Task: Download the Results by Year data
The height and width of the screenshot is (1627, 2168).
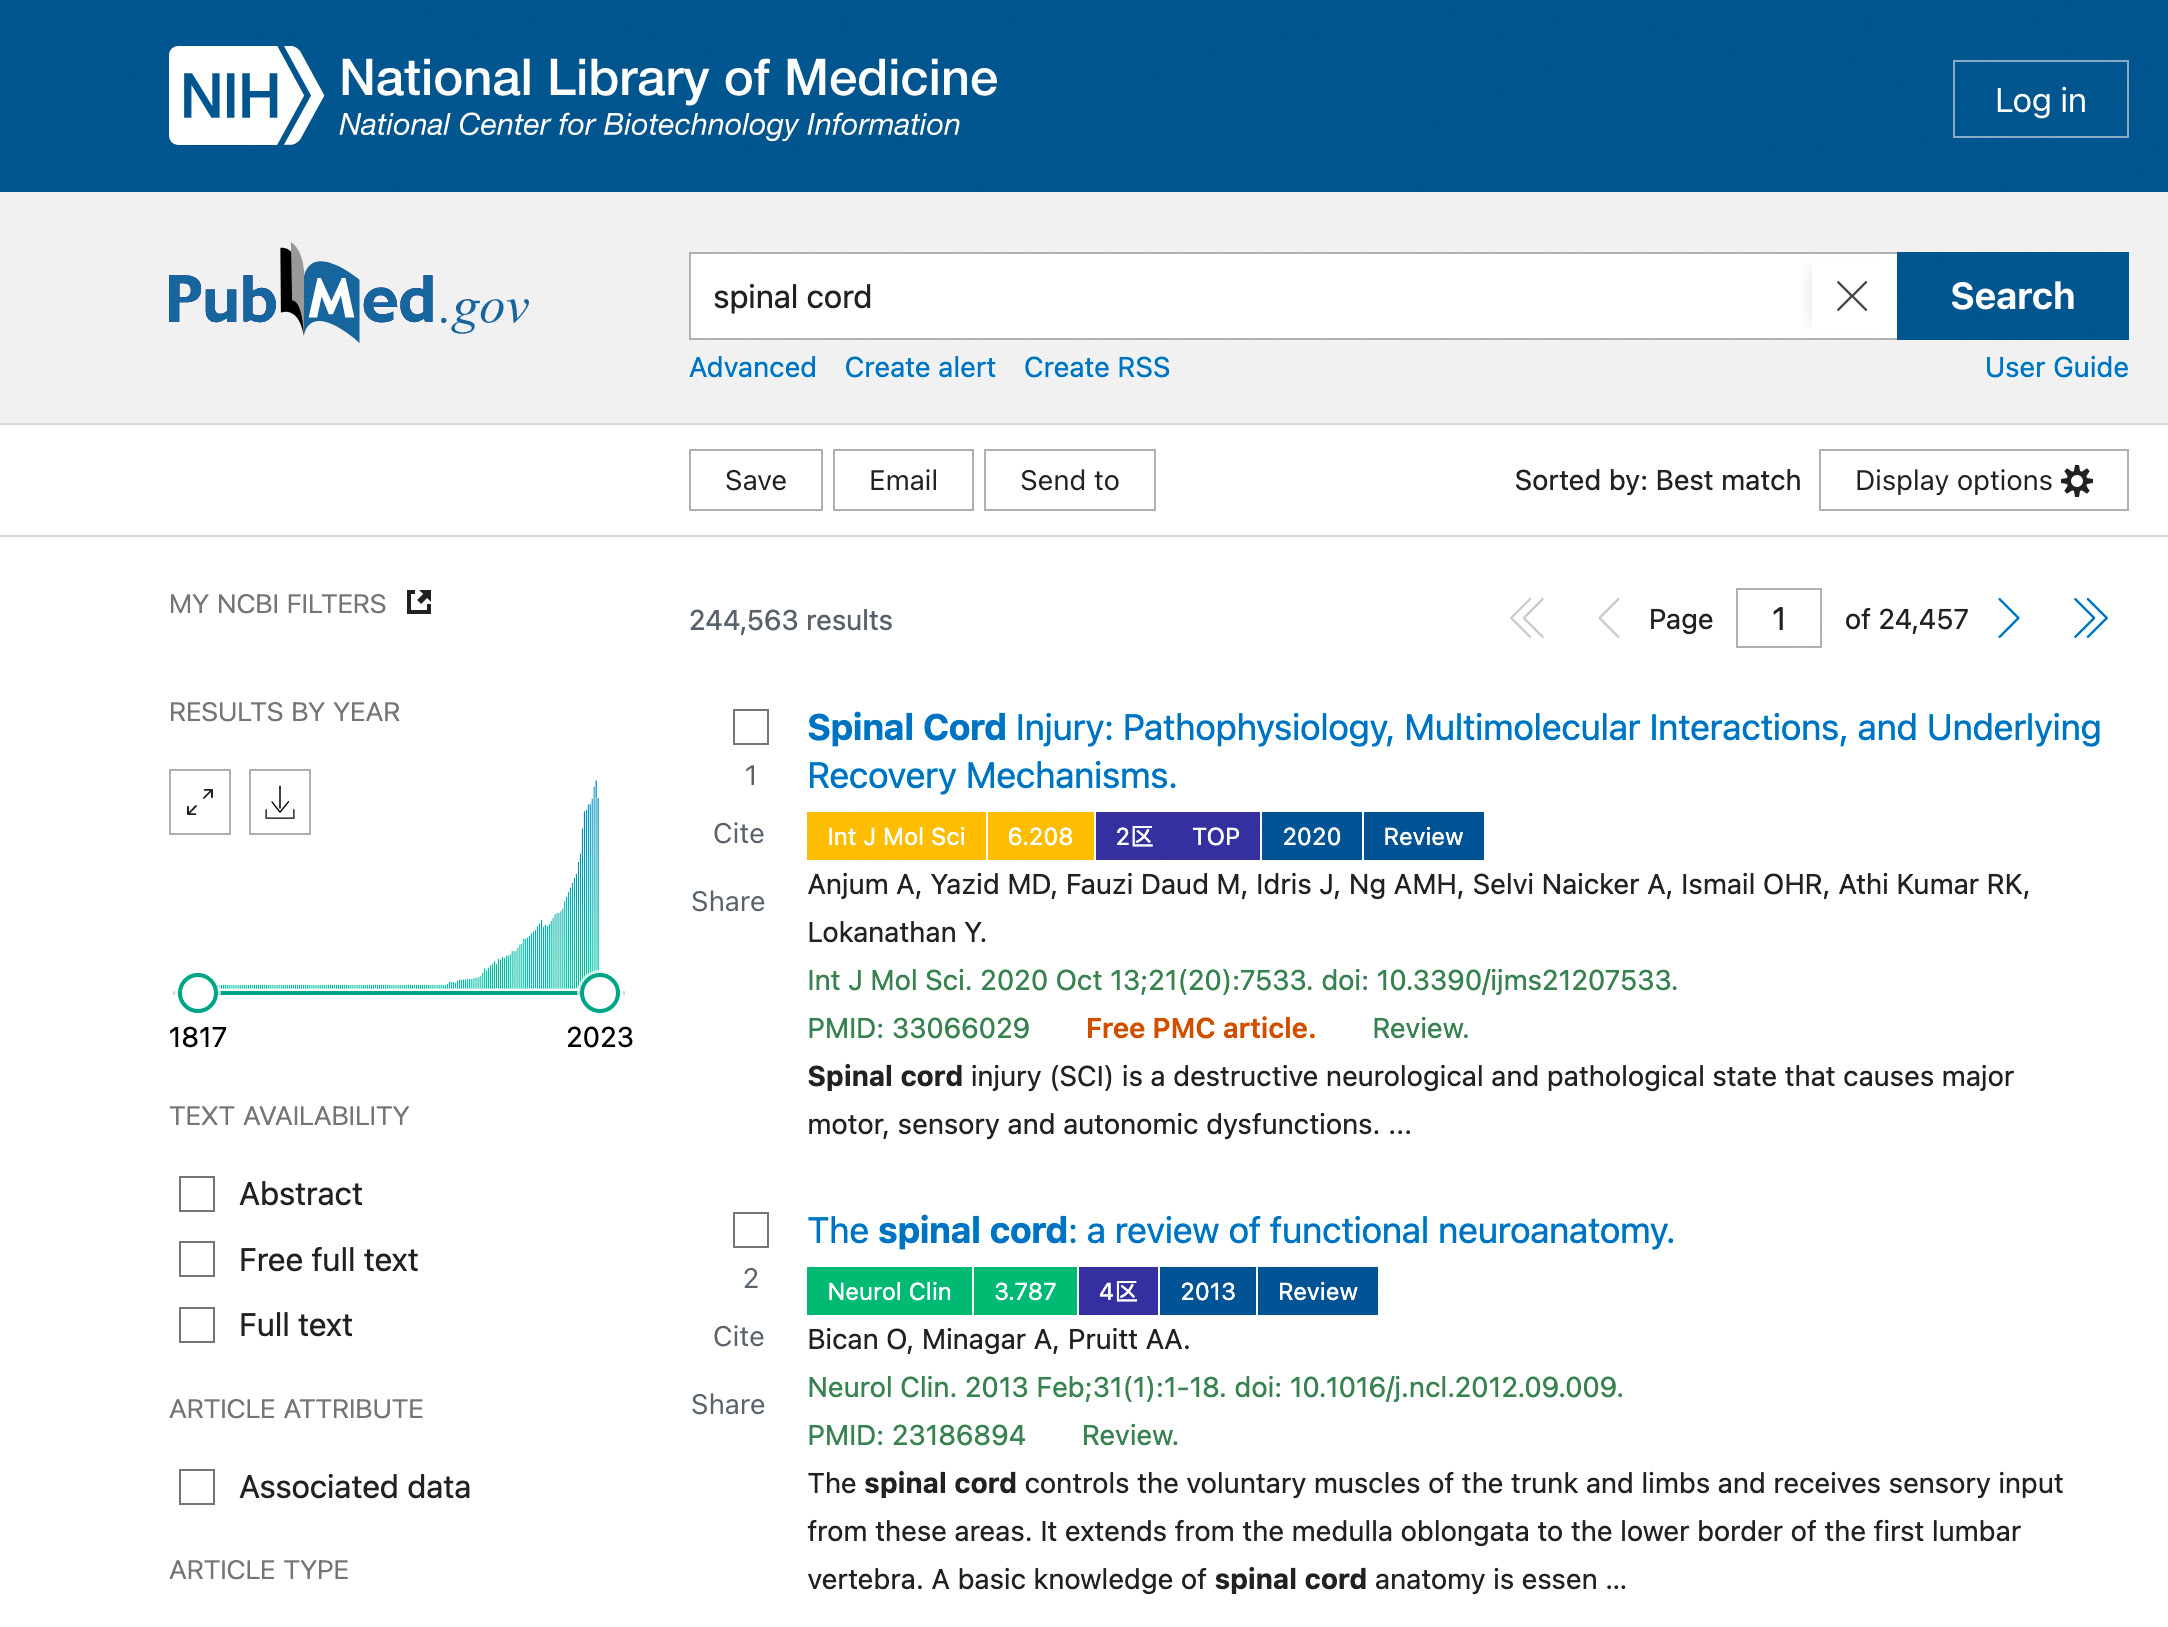Action: point(279,801)
